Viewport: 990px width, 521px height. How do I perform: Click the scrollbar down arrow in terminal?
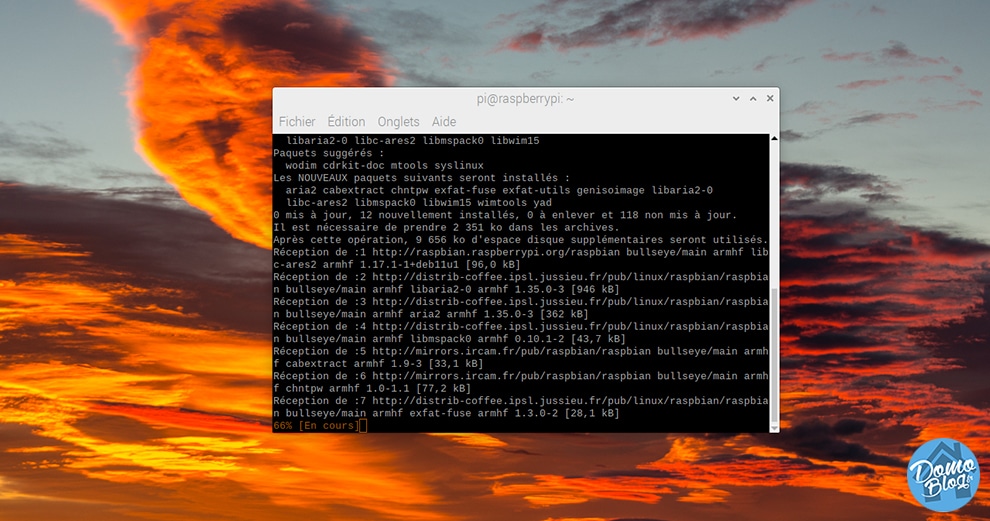(x=774, y=428)
